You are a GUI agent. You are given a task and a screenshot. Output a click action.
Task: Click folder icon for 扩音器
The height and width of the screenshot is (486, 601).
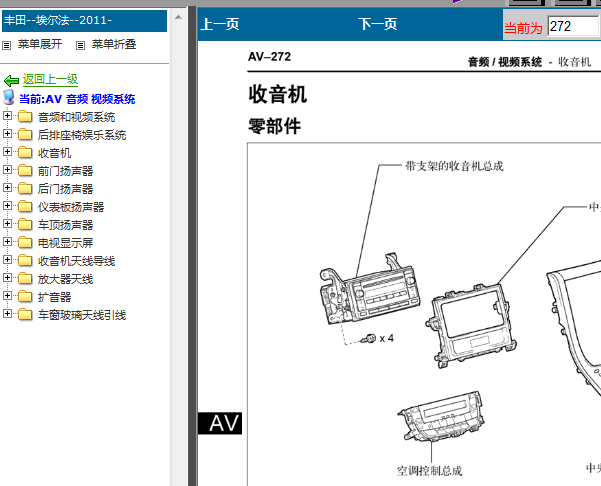pos(25,297)
